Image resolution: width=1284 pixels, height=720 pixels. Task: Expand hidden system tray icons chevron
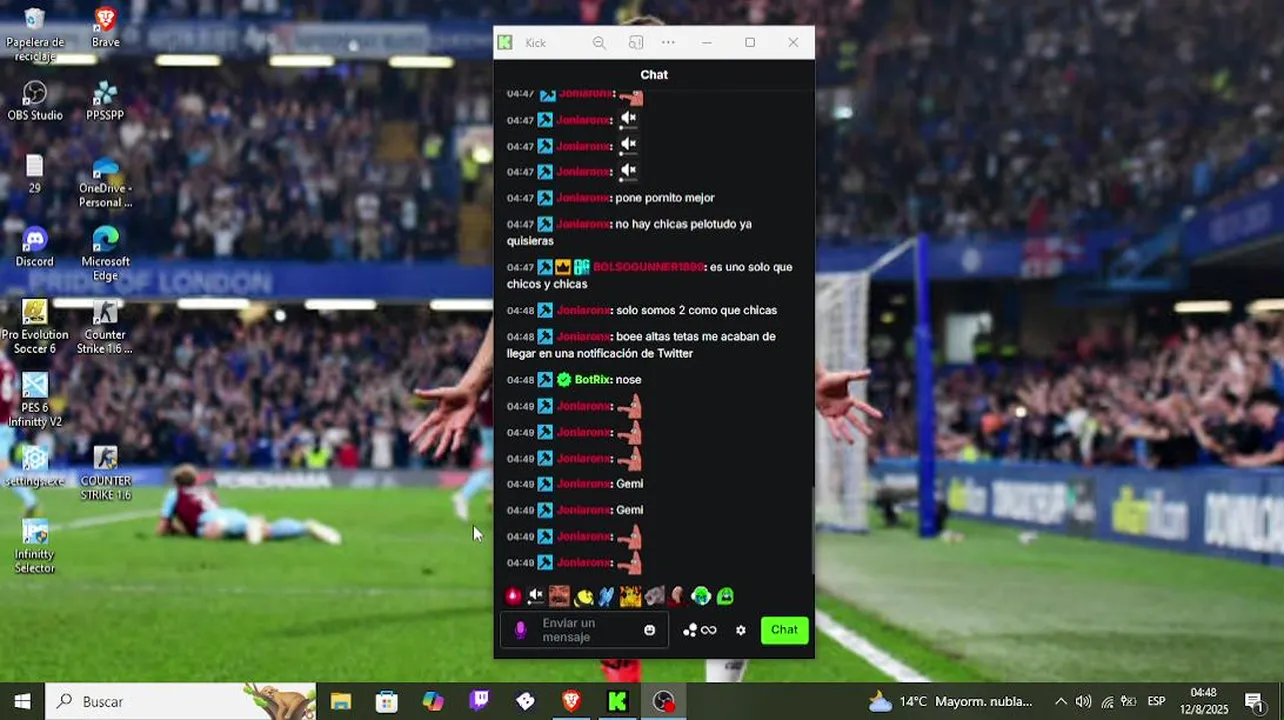coord(1061,701)
